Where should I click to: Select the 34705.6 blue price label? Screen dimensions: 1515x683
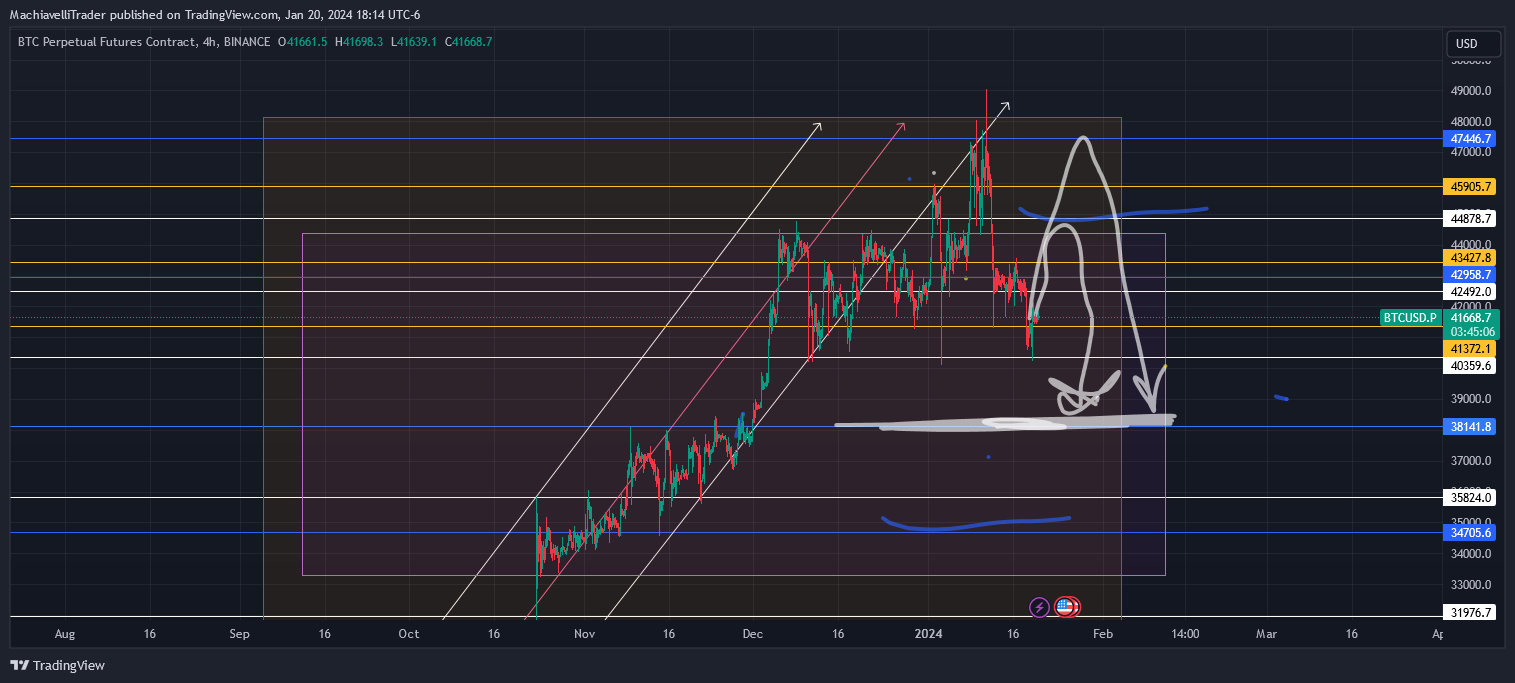point(1470,533)
